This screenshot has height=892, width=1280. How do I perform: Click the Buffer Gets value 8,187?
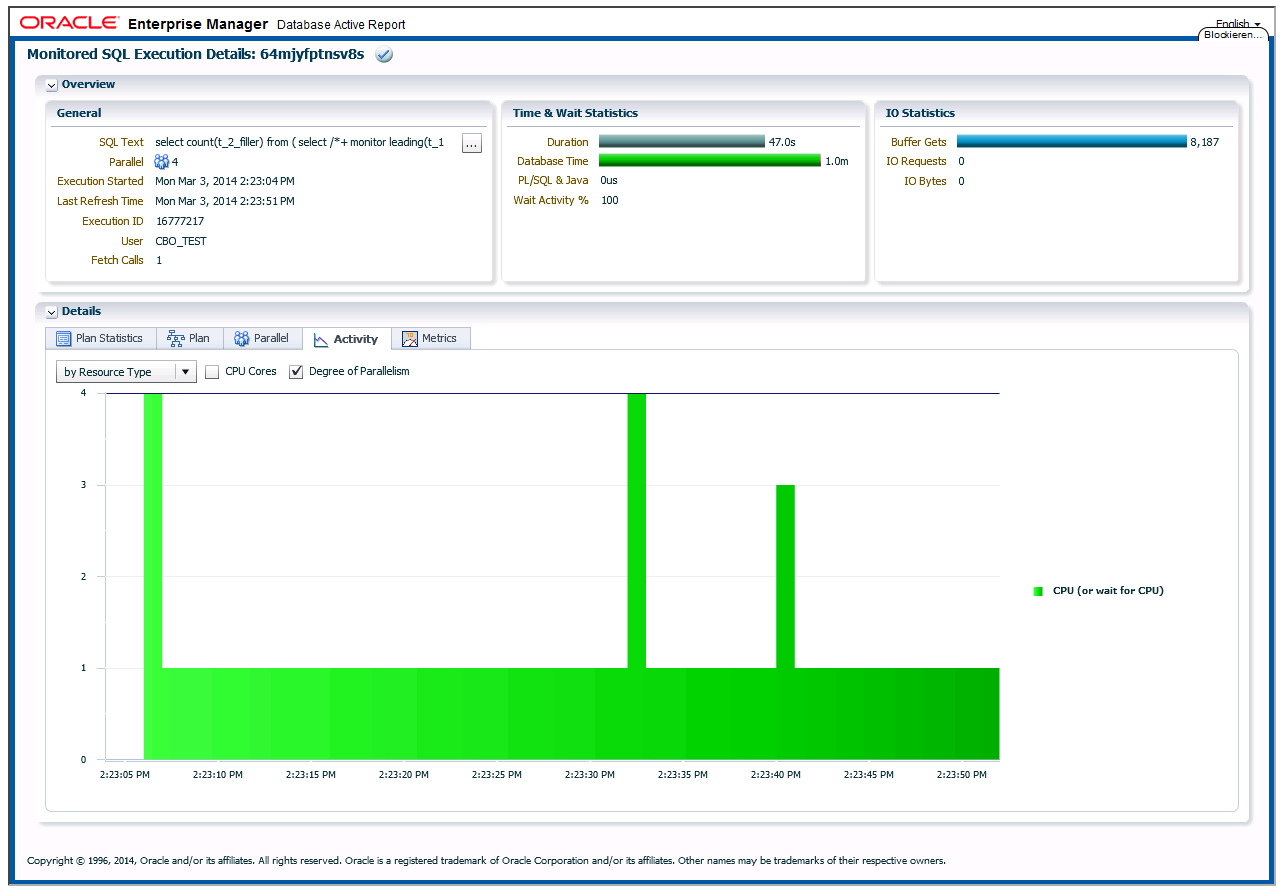coord(1204,143)
